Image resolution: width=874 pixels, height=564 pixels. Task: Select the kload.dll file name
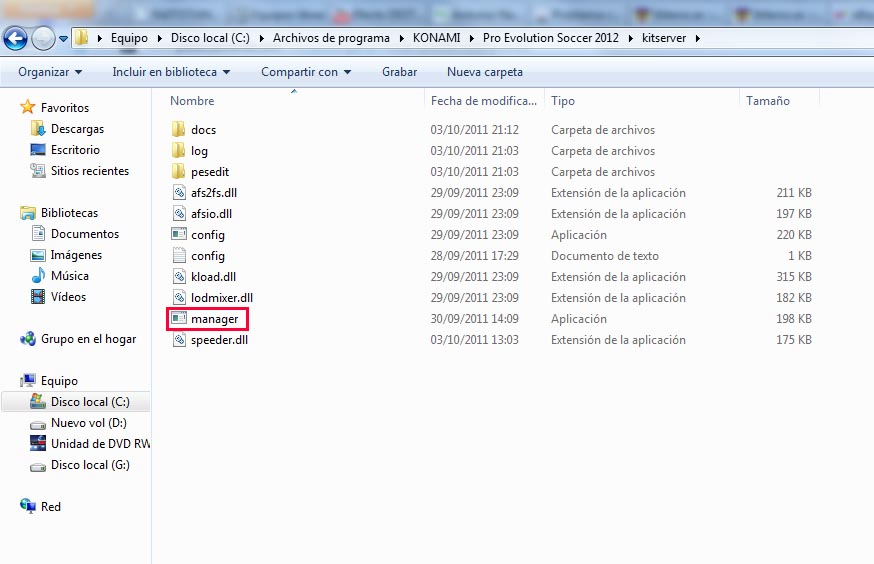(213, 277)
